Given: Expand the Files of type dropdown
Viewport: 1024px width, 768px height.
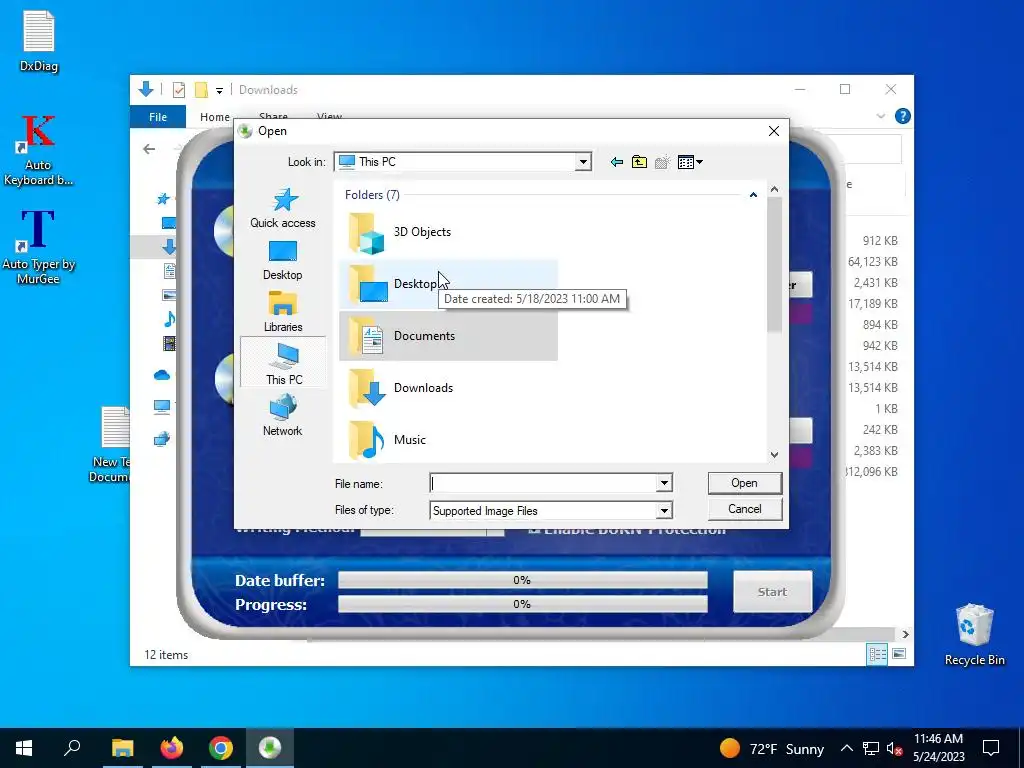Looking at the screenshot, I should [x=664, y=511].
